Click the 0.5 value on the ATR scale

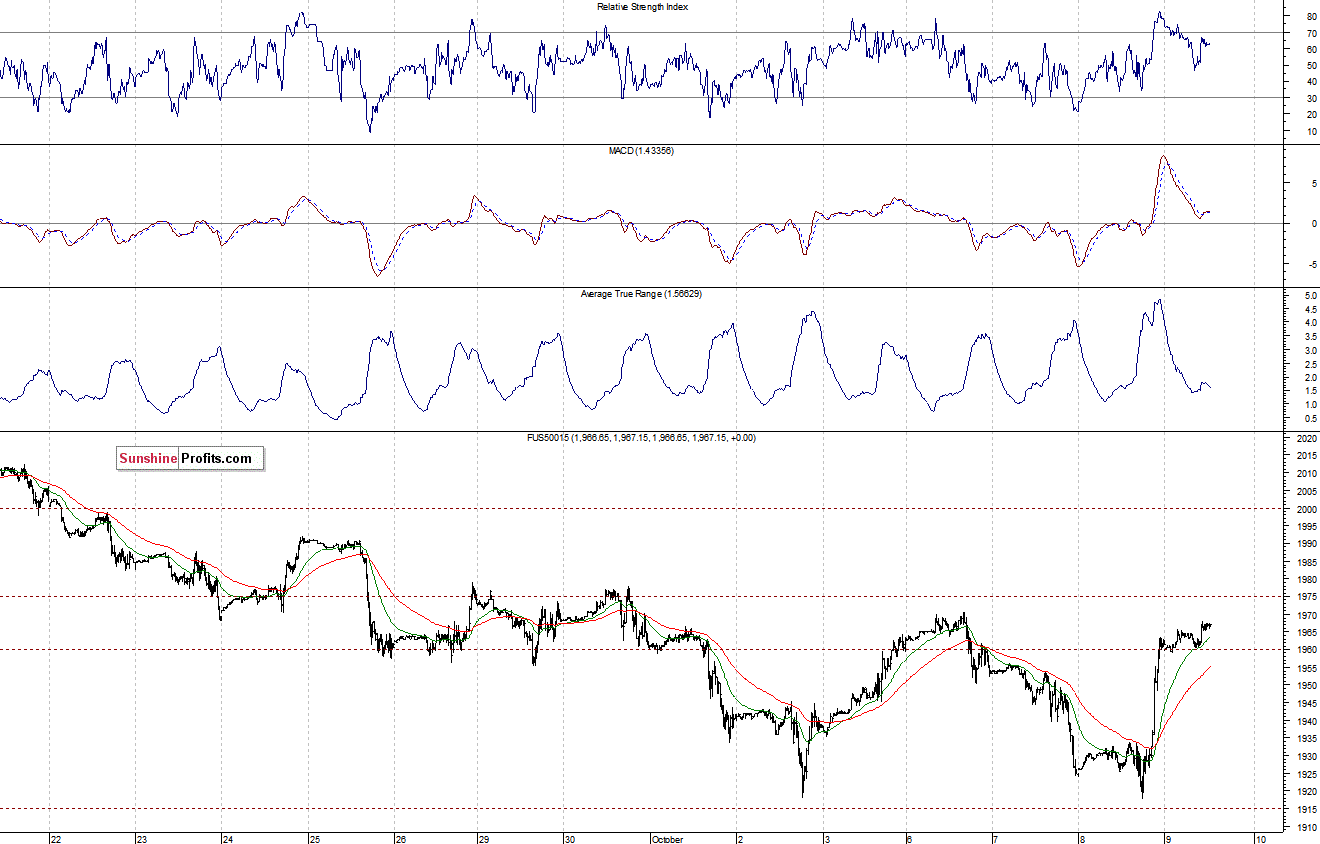click(1310, 418)
